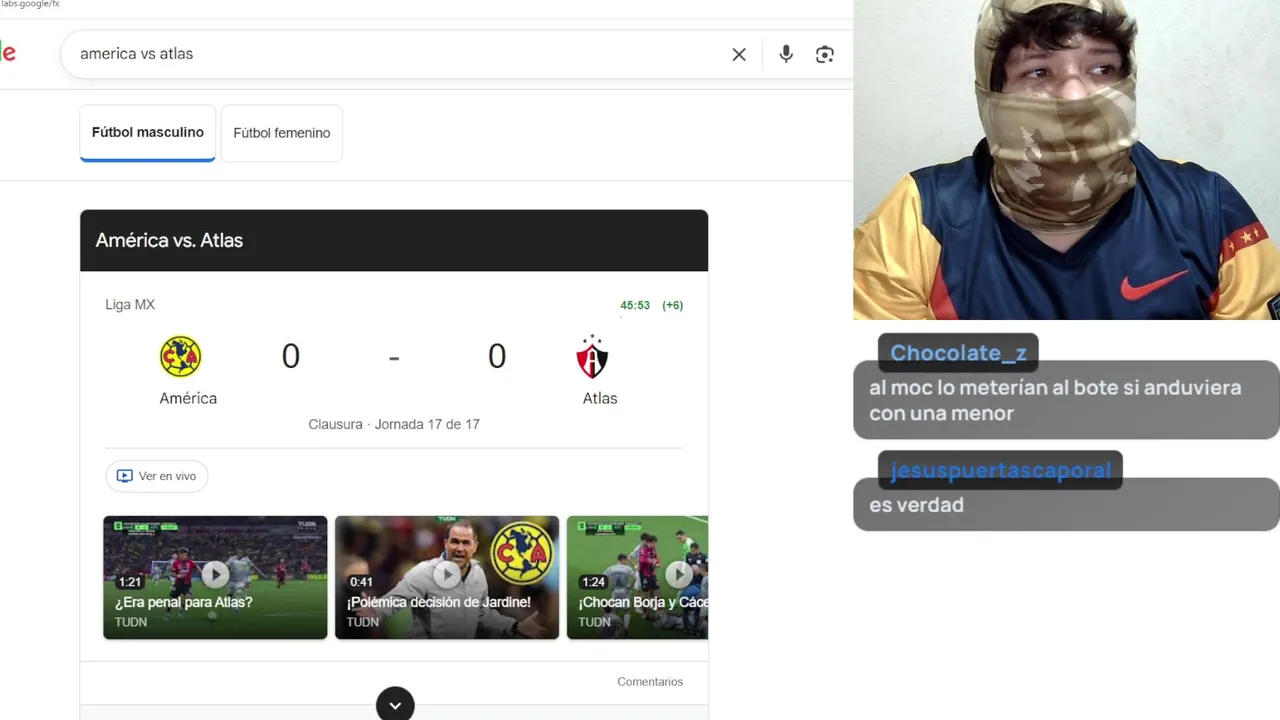
Task: Play the ¿Era penal para Atlas? video
Action: [215, 577]
